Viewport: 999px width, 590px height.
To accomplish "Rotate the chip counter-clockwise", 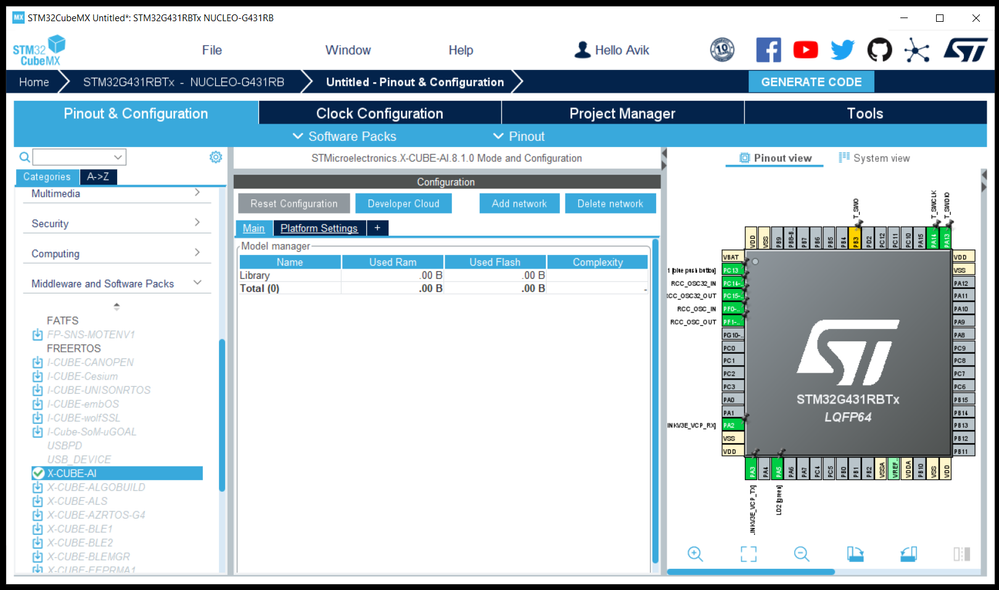I will [909, 554].
